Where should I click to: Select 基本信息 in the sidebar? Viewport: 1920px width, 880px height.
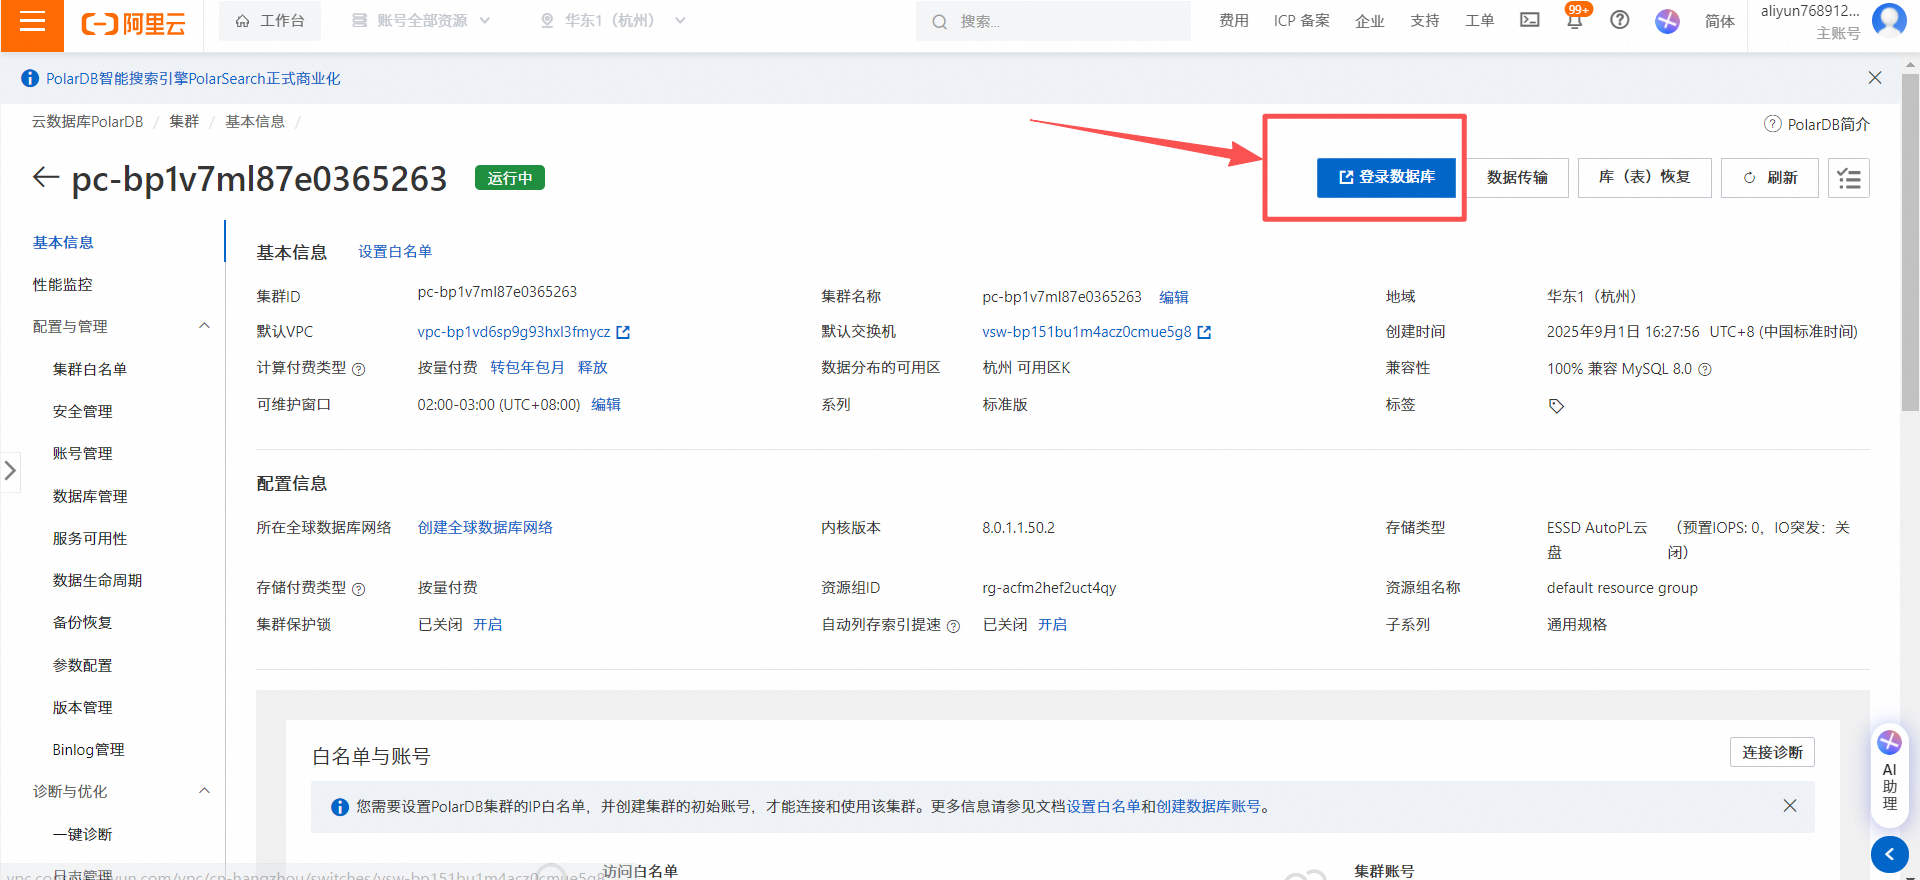(x=63, y=242)
